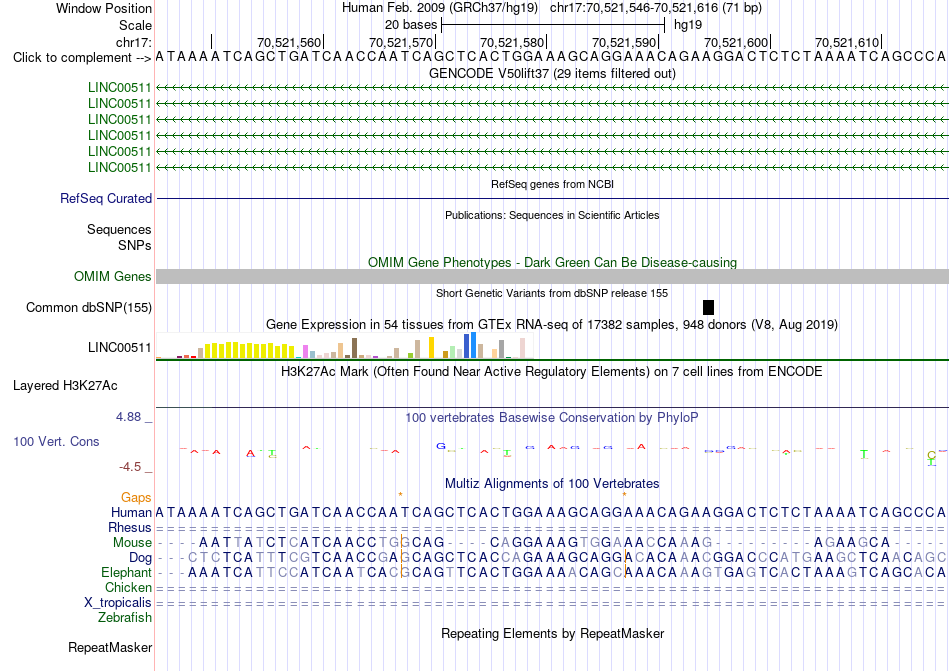Click ruler coordinate "70,521,560"
Image resolution: width=950 pixels, height=671 pixels.
(x=289, y=42)
